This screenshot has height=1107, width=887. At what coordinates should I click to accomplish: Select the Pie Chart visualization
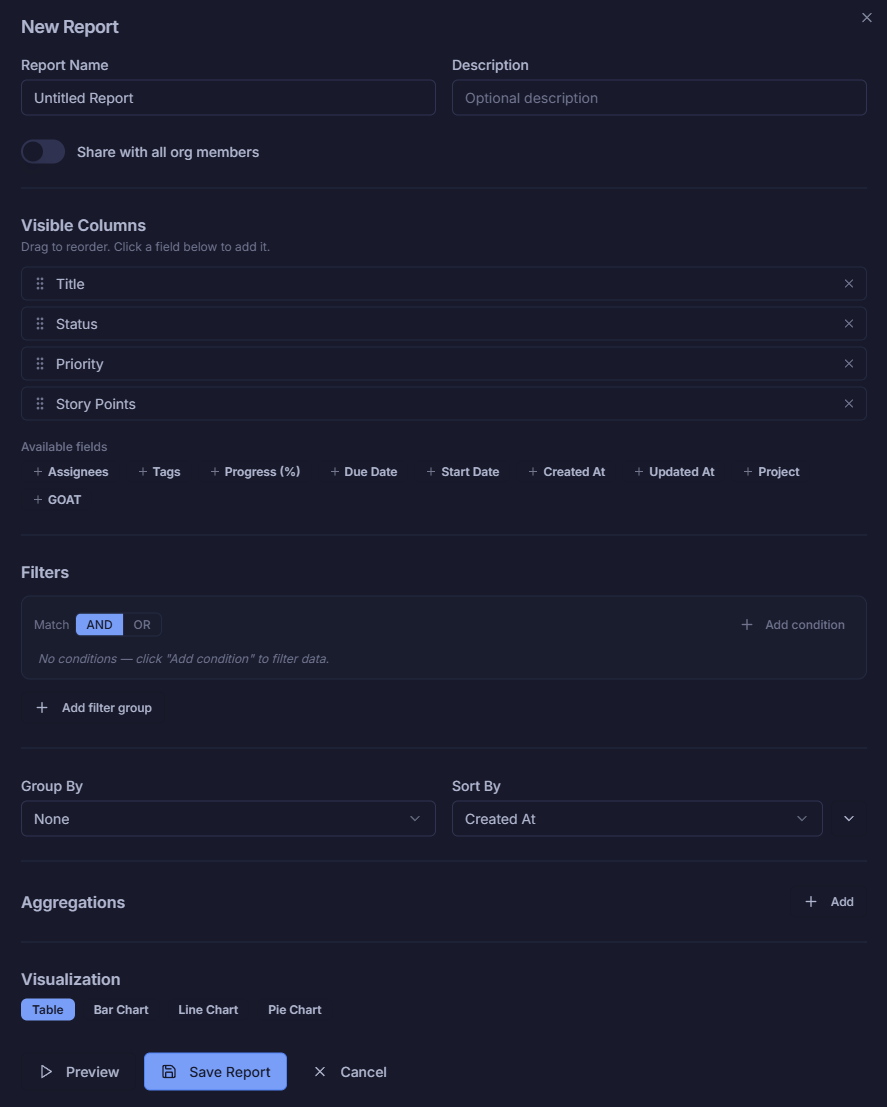click(294, 1010)
